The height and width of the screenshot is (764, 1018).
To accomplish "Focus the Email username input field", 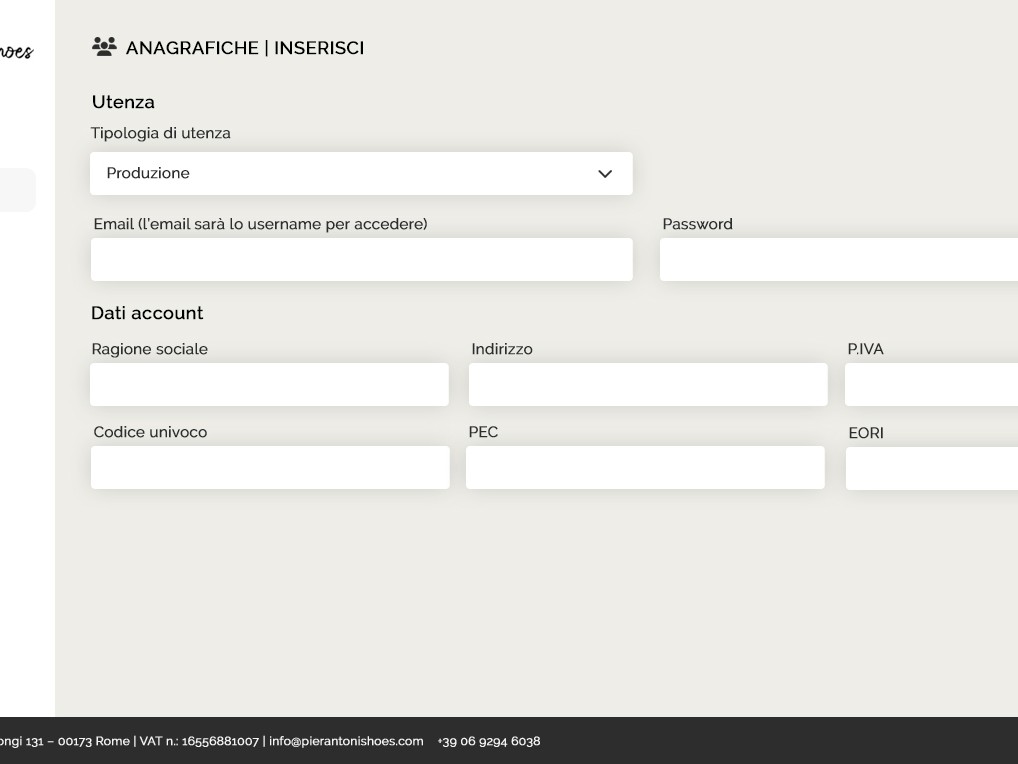I will tap(361, 260).
